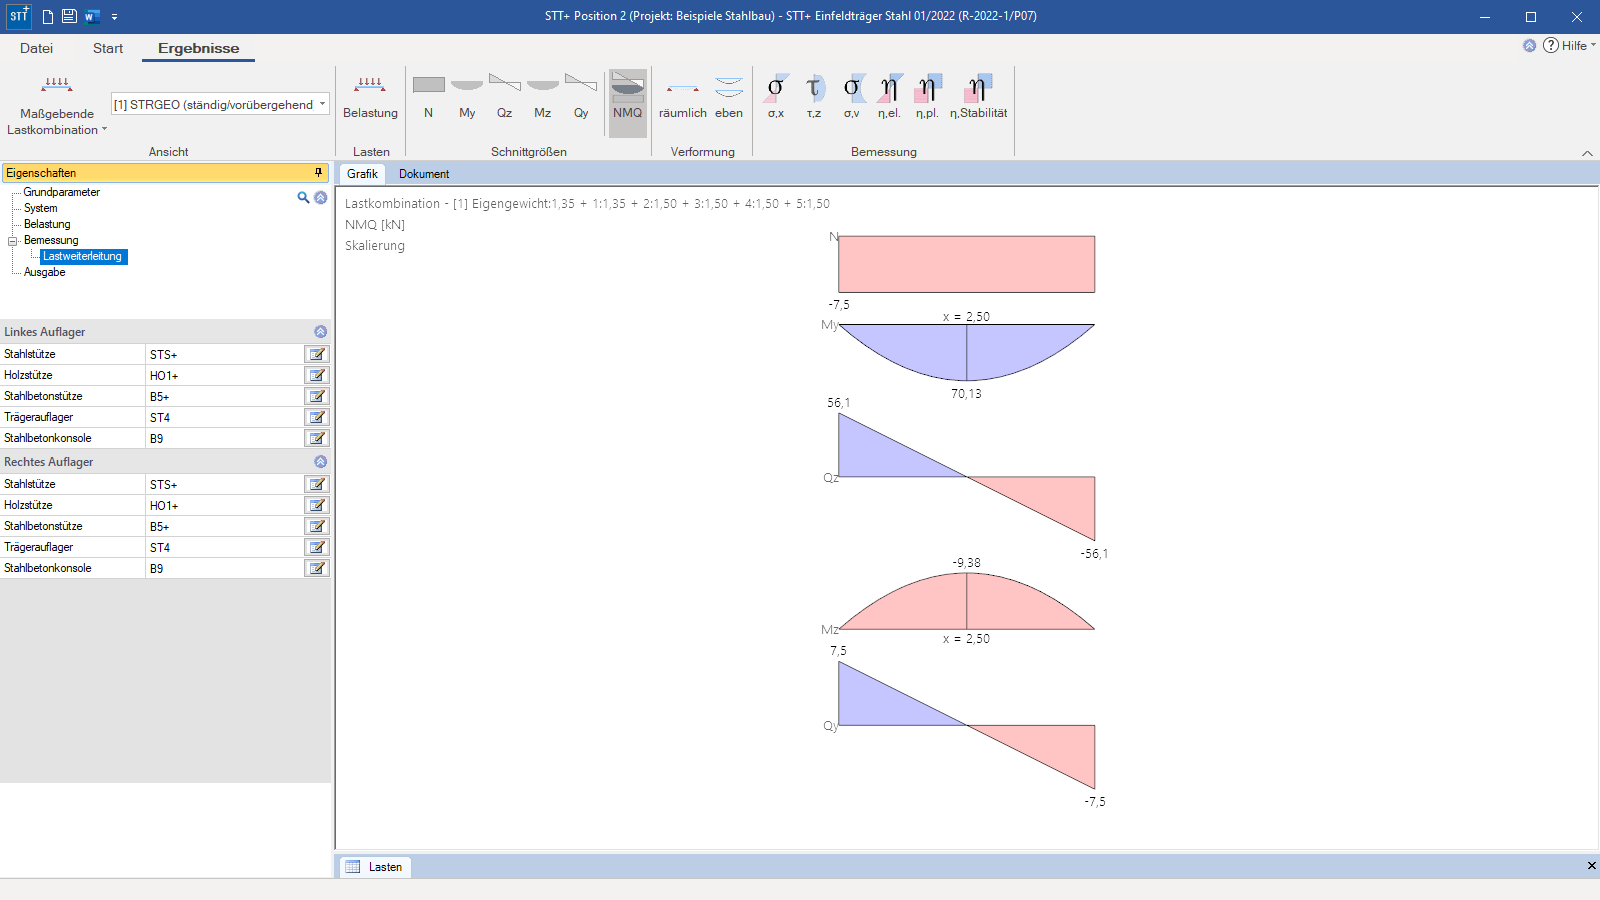Display the Mz moment diagram
Viewport: 1600px width, 900px height.
coord(542,97)
